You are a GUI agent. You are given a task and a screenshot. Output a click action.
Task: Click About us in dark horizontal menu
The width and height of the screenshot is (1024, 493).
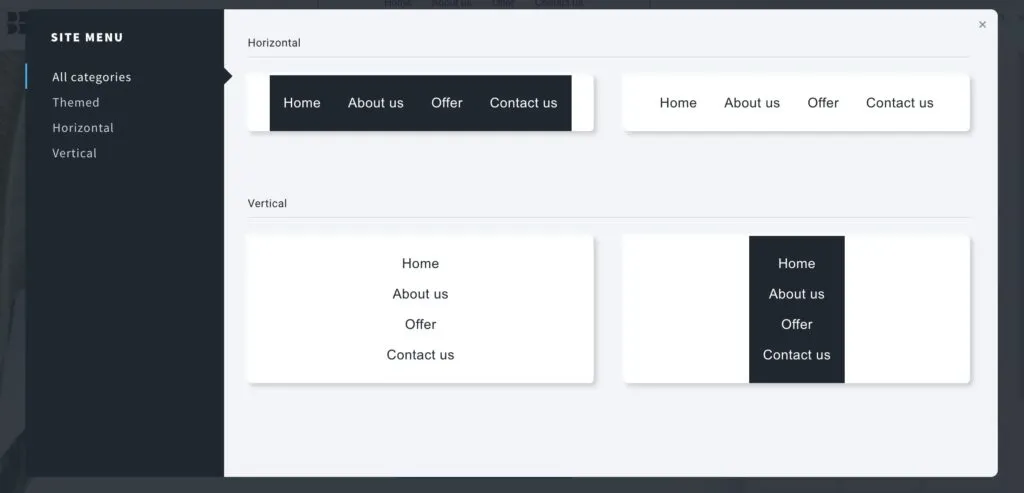376,103
